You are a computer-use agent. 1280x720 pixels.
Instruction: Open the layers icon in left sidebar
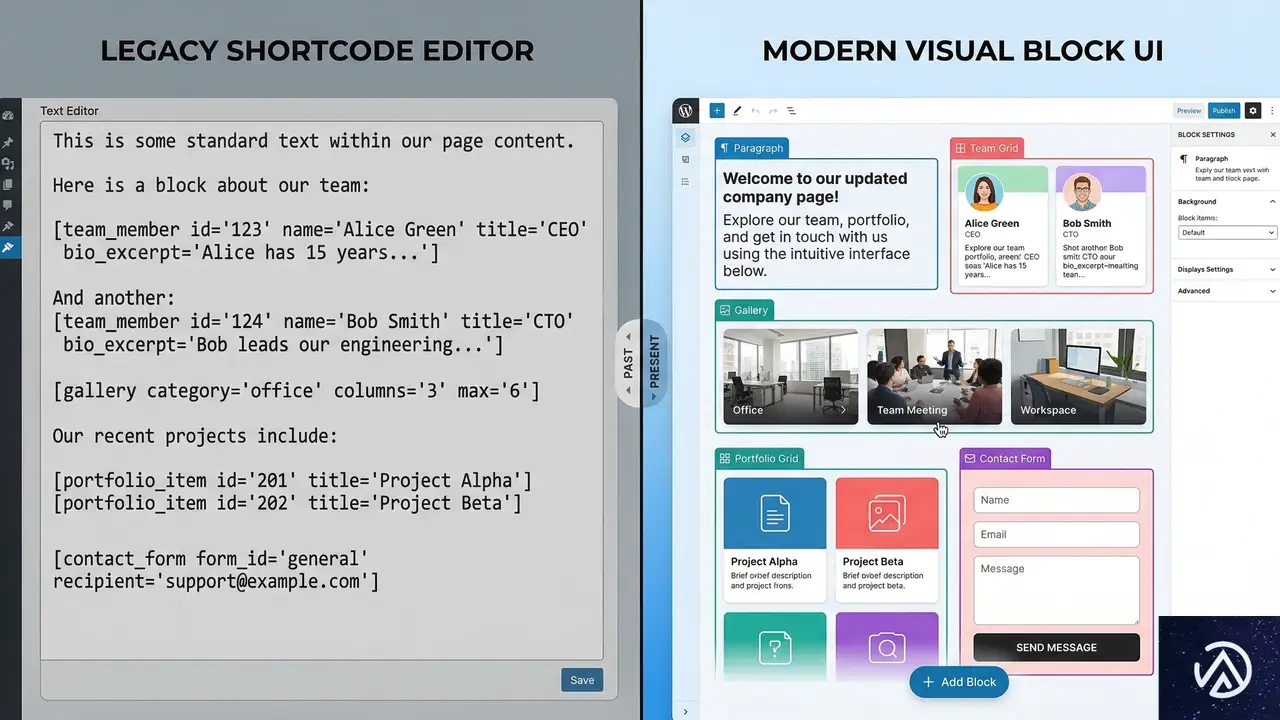click(685, 138)
